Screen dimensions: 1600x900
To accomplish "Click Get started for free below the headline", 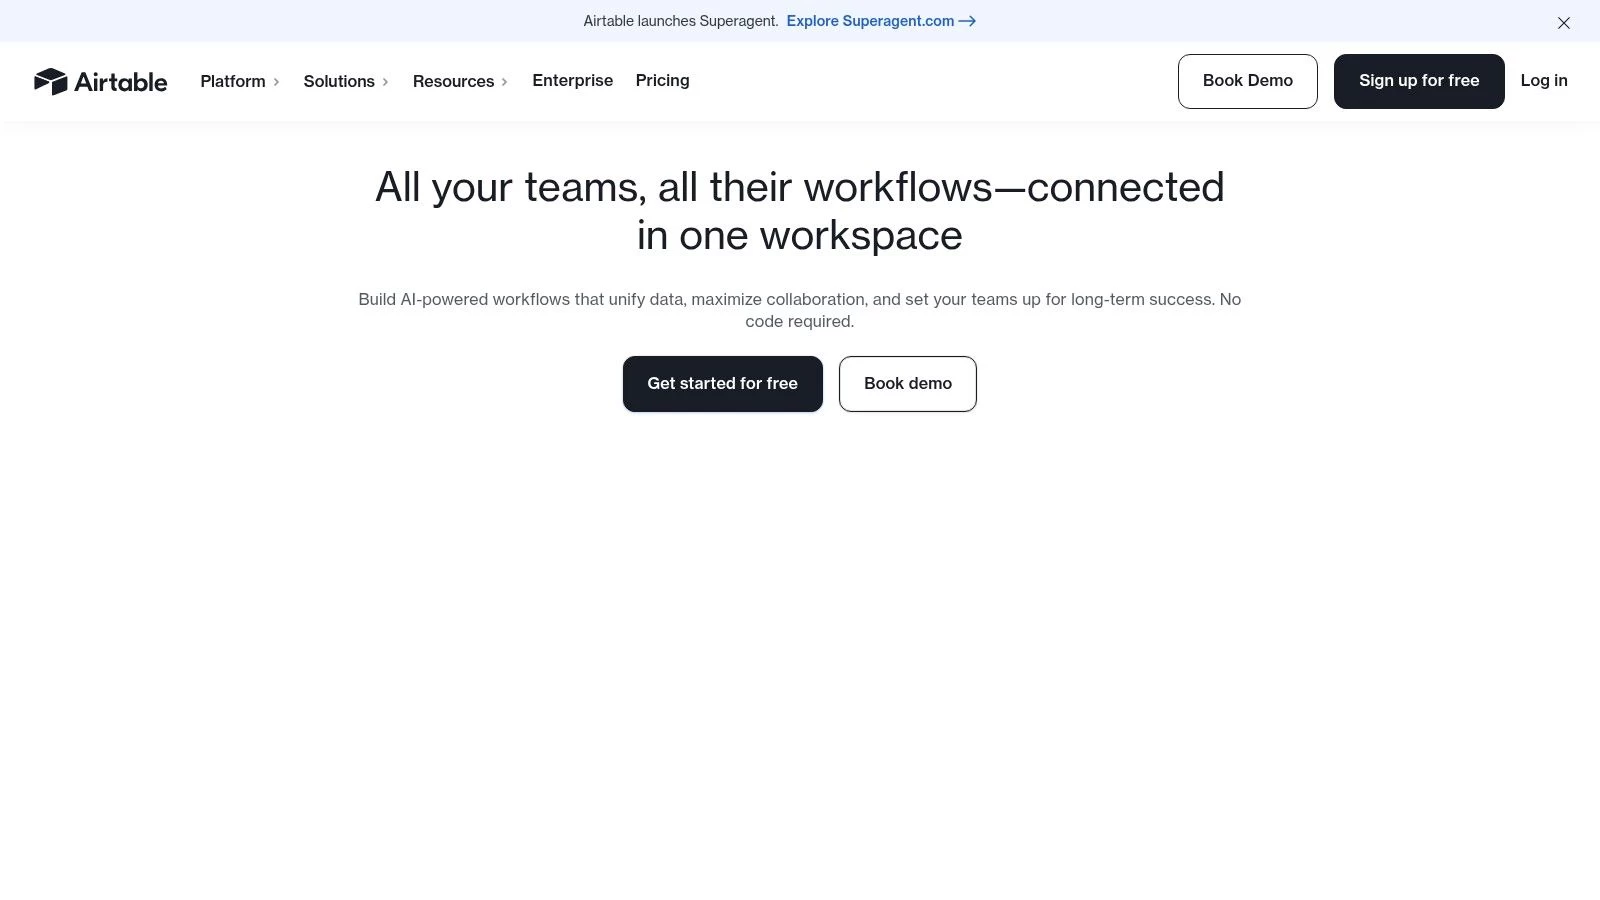I will tap(722, 383).
